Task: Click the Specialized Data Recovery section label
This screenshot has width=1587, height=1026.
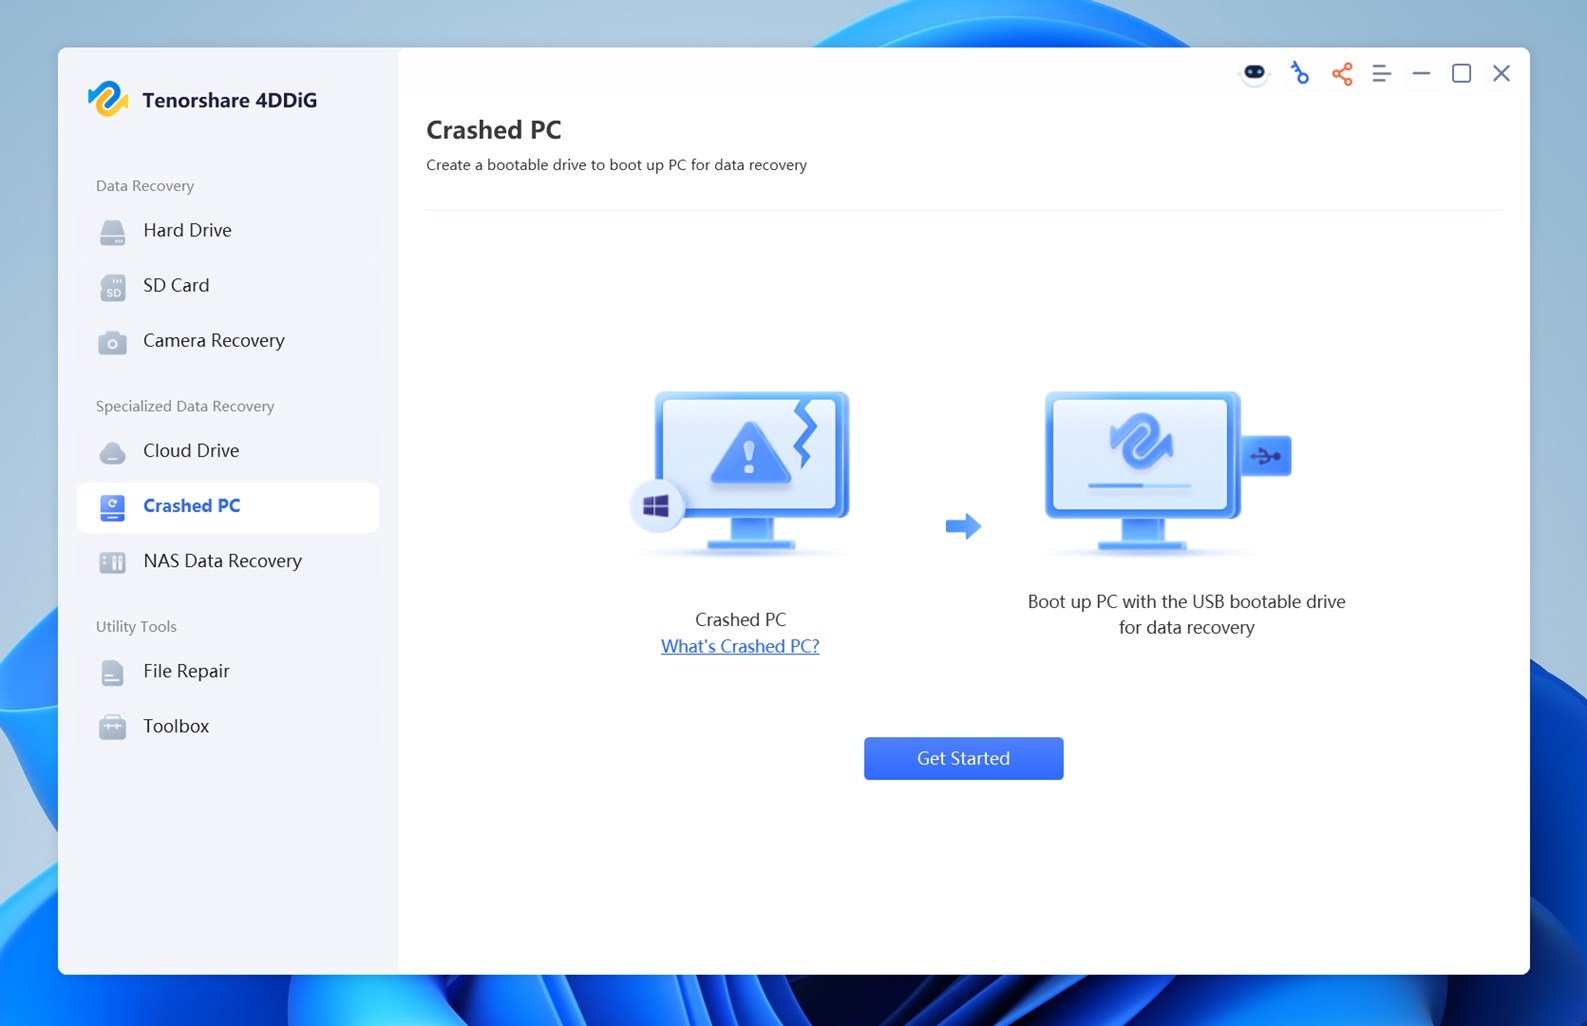Action: tap(185, 406)
